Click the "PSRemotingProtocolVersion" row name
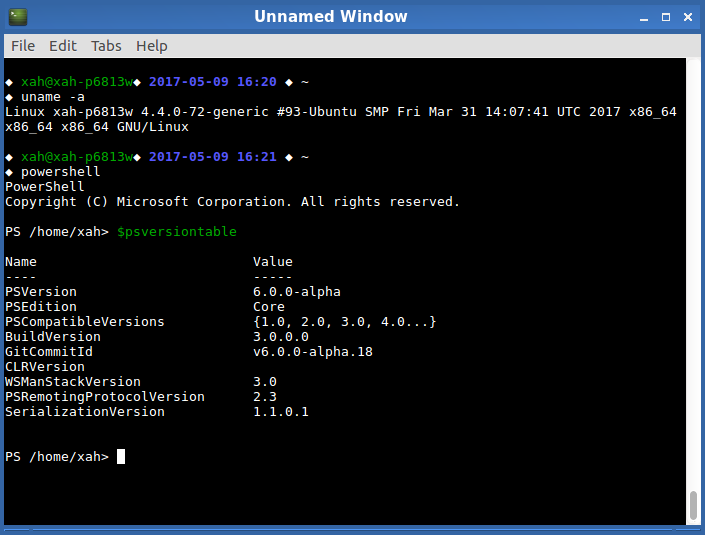 (105, 397)
